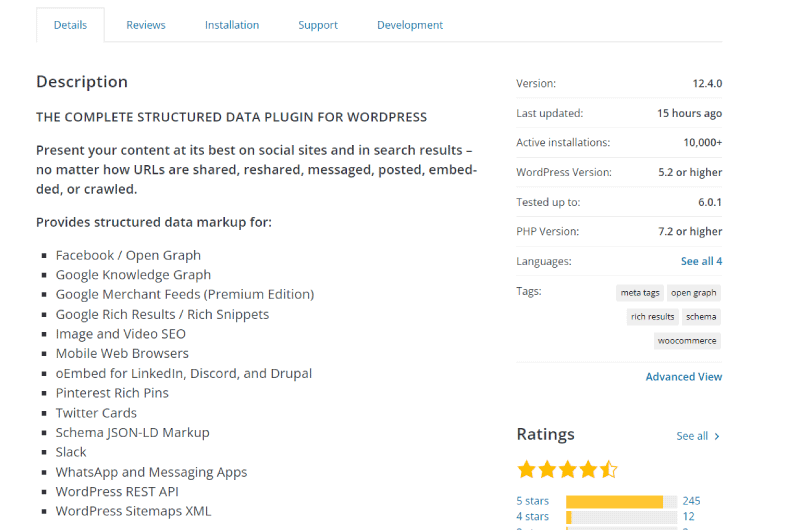Open the 4 stars reviews link
This screenshot has width=800, height=530.
[533, 517]
